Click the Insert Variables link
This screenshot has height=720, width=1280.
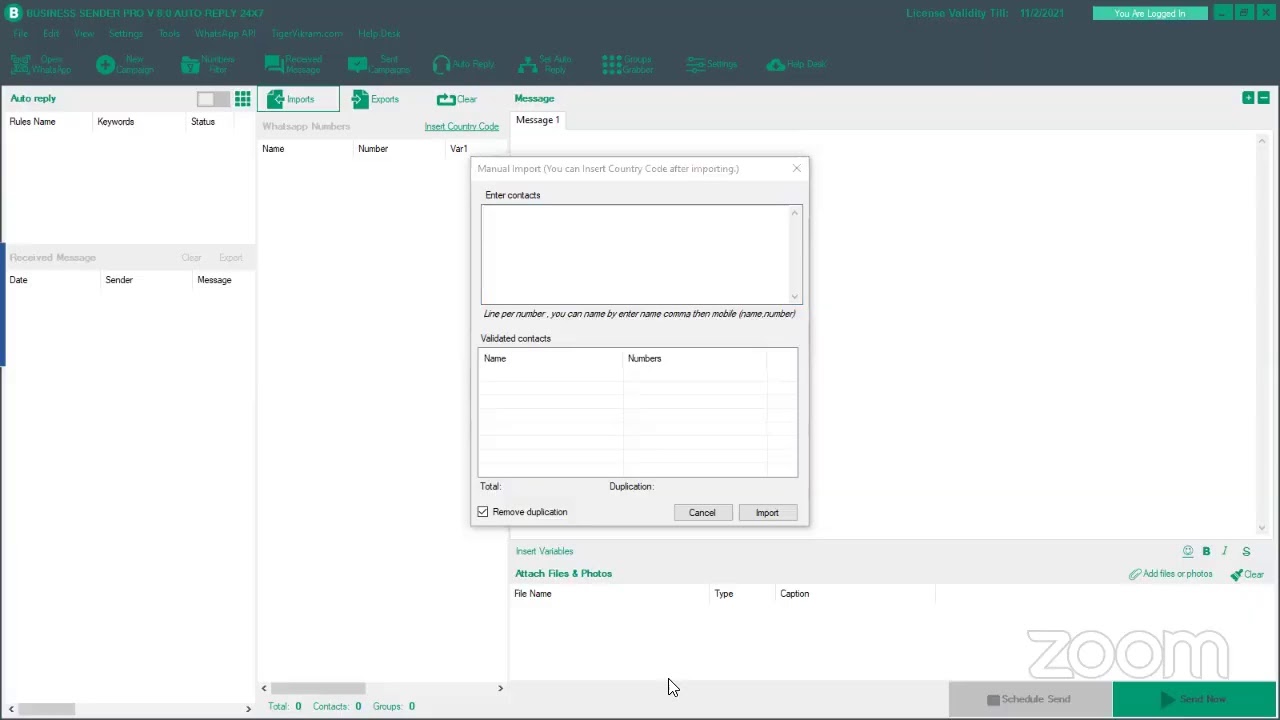(x=544, y=551)
